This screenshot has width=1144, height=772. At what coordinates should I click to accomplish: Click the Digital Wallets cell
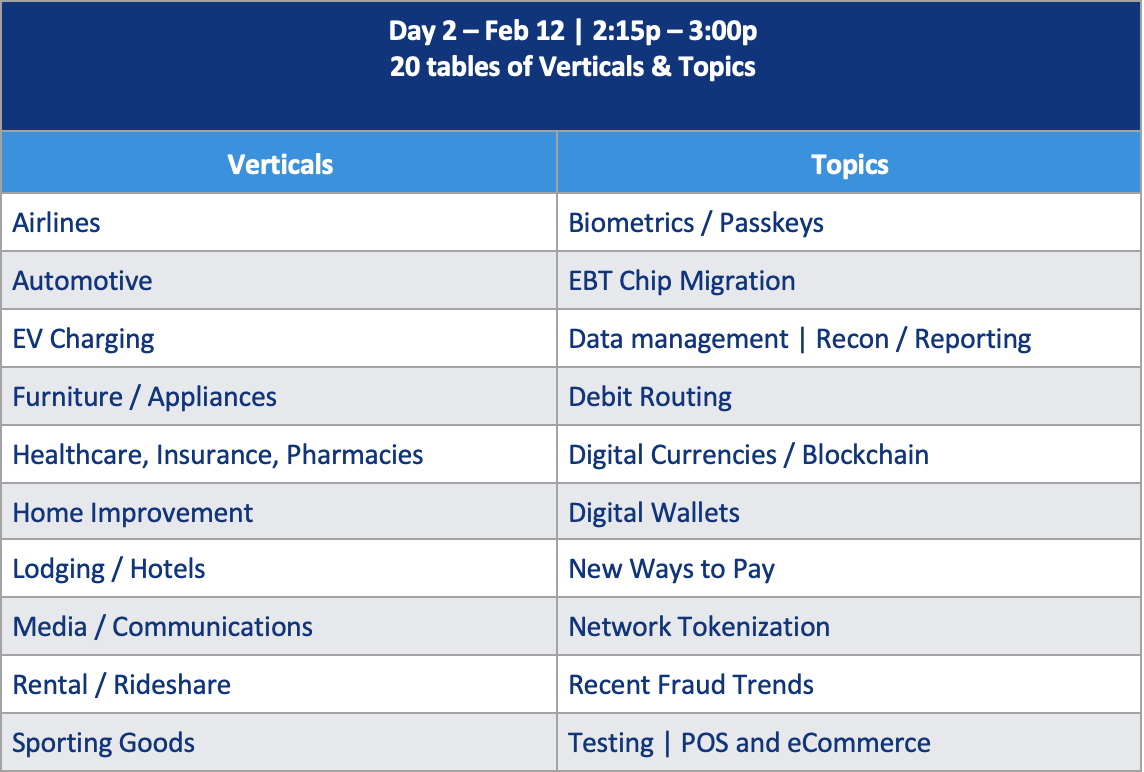point(849,512)
